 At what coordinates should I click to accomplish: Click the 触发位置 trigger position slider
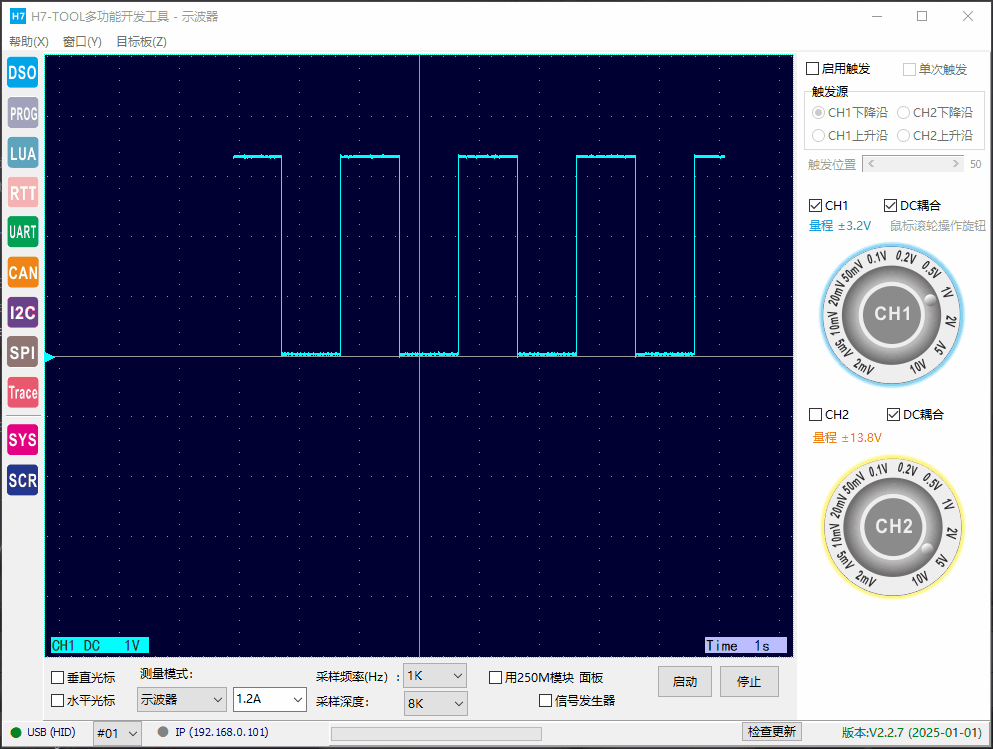tap(913, 164)
